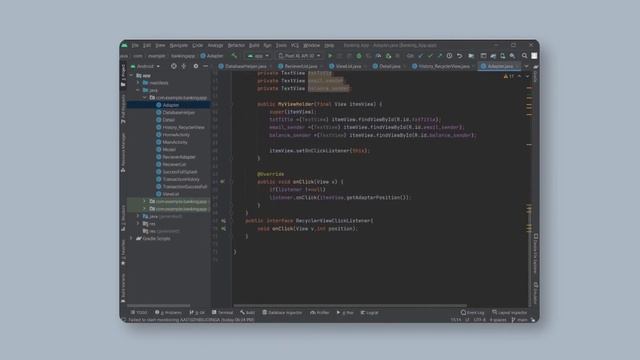640x360 pixels.
Task: Open the TODO tool window
Action: pos(139,313)
